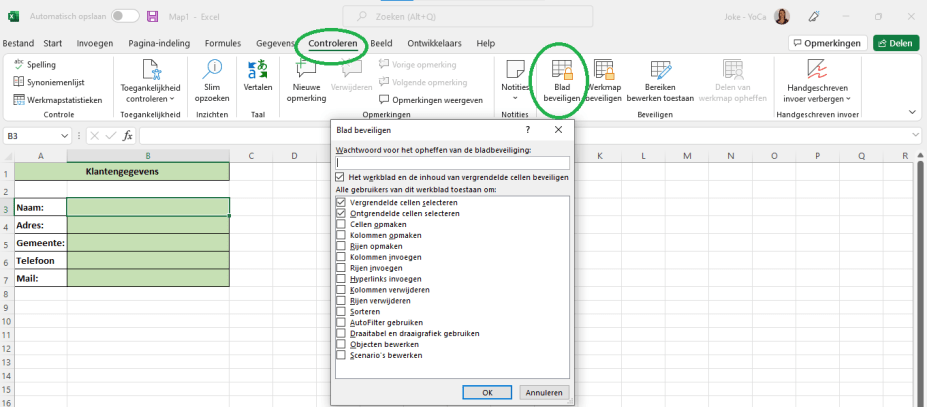
Task: Switch to the Ontwikkelaars tab
Action: point(435,43)
